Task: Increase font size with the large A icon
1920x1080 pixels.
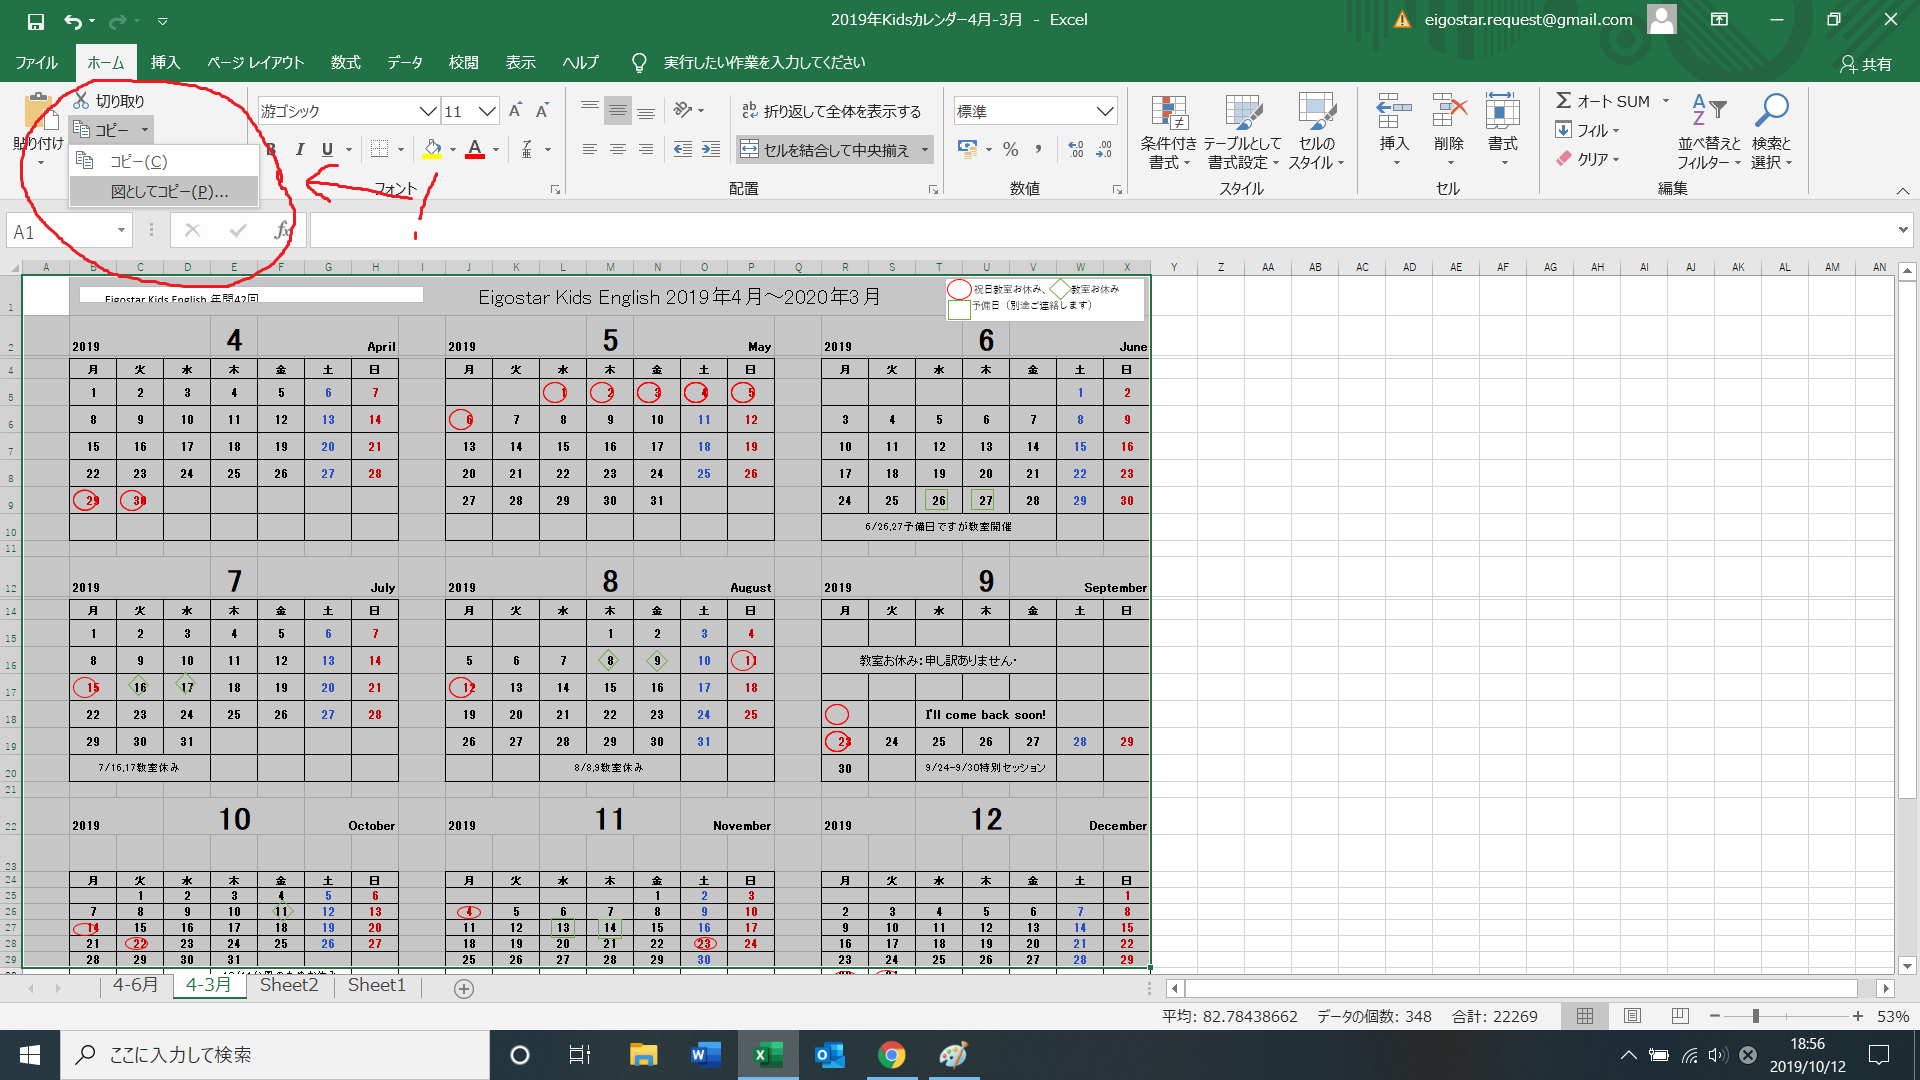Action: point(515,111)
